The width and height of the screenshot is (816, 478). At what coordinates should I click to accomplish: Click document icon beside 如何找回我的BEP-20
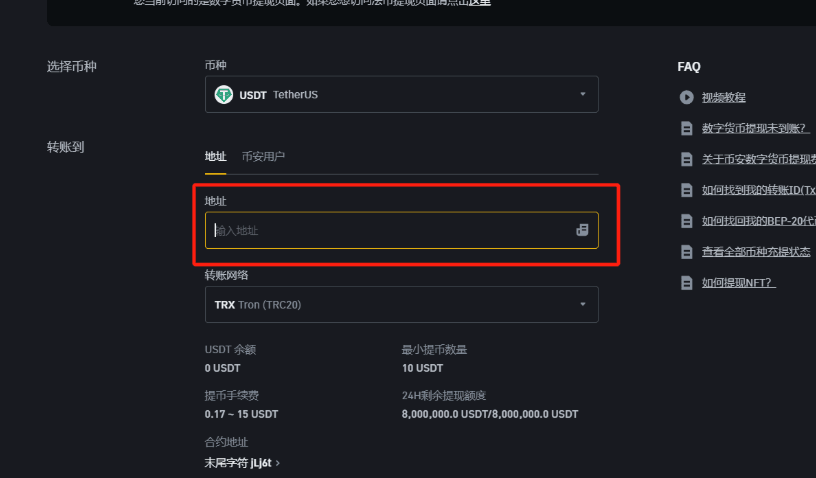[687, 221]
